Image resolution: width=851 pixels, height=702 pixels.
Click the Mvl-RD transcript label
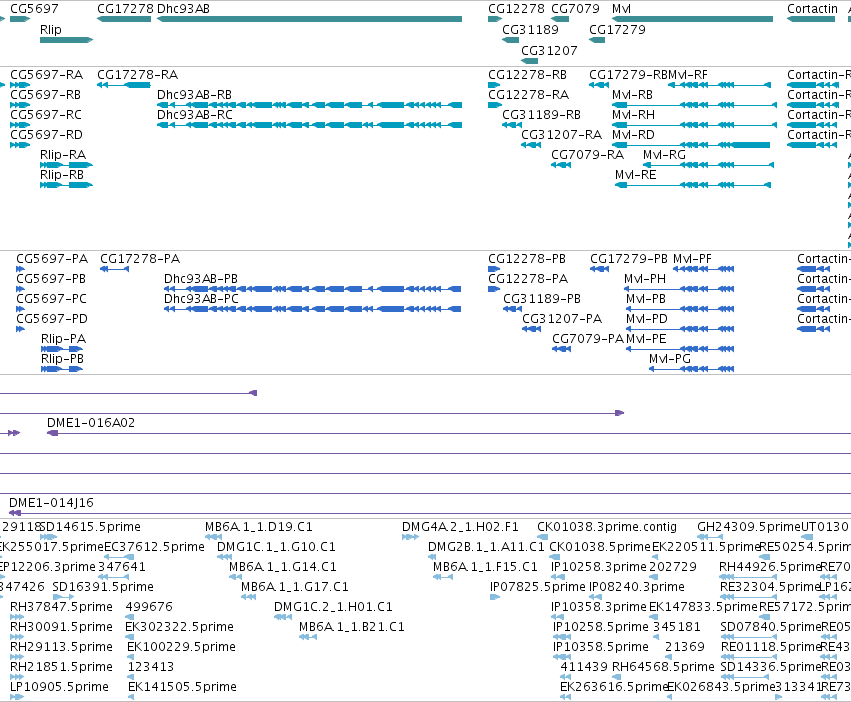[633, 135]
